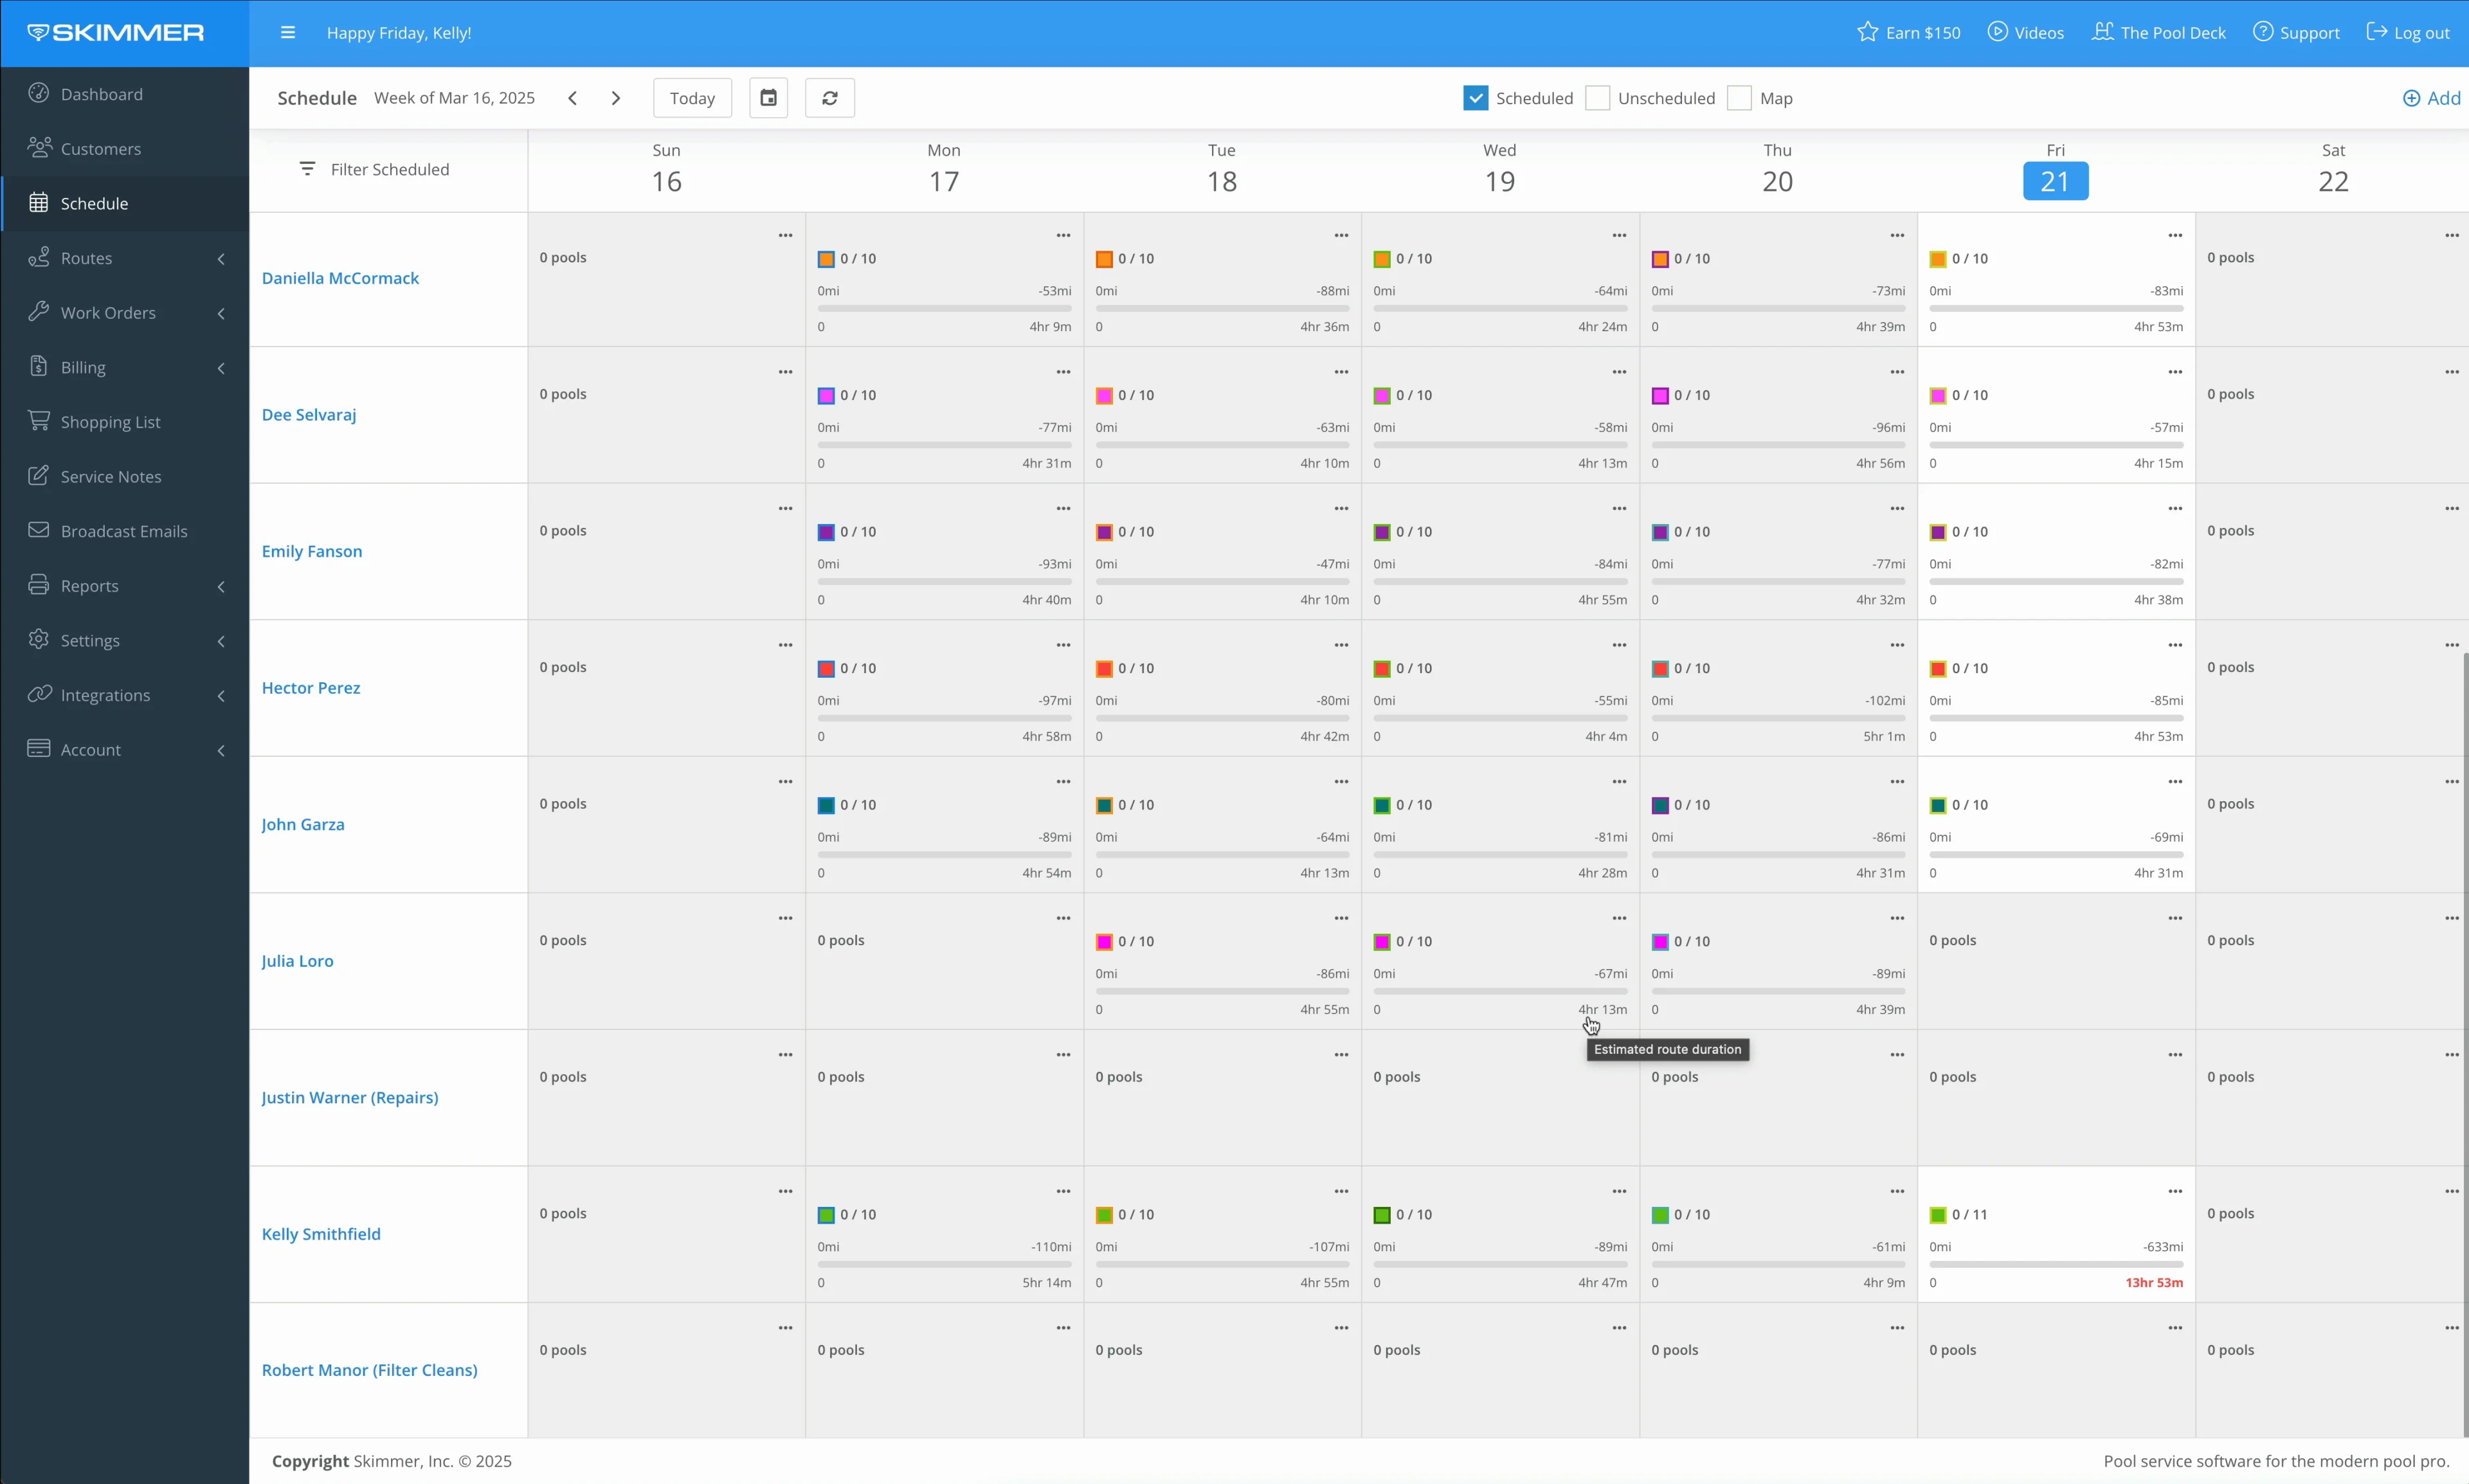The height and width of the screenshot is (1484, 2469).
Task: Open options for Daniella McCormack's Monday route
Action: point(1063,236)
